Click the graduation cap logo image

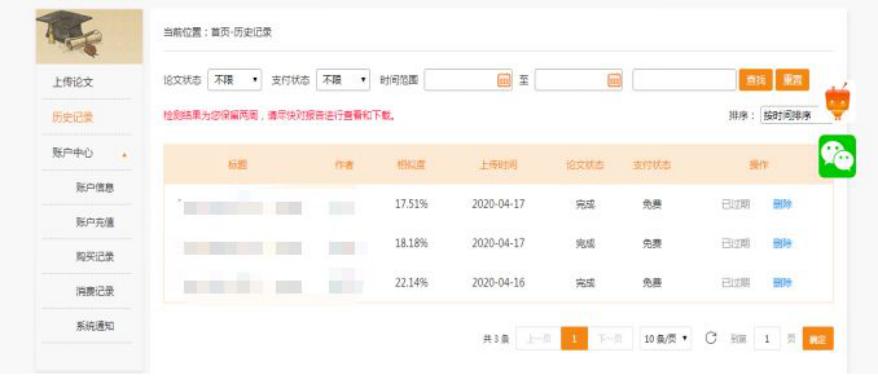coord(89,36)
